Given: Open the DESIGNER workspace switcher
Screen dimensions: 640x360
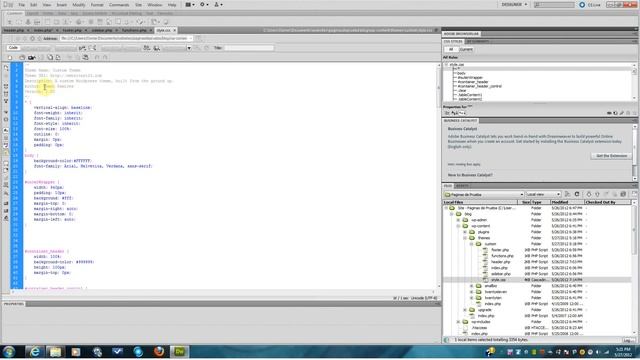Looking at the screenshot, I should (514, 4).
